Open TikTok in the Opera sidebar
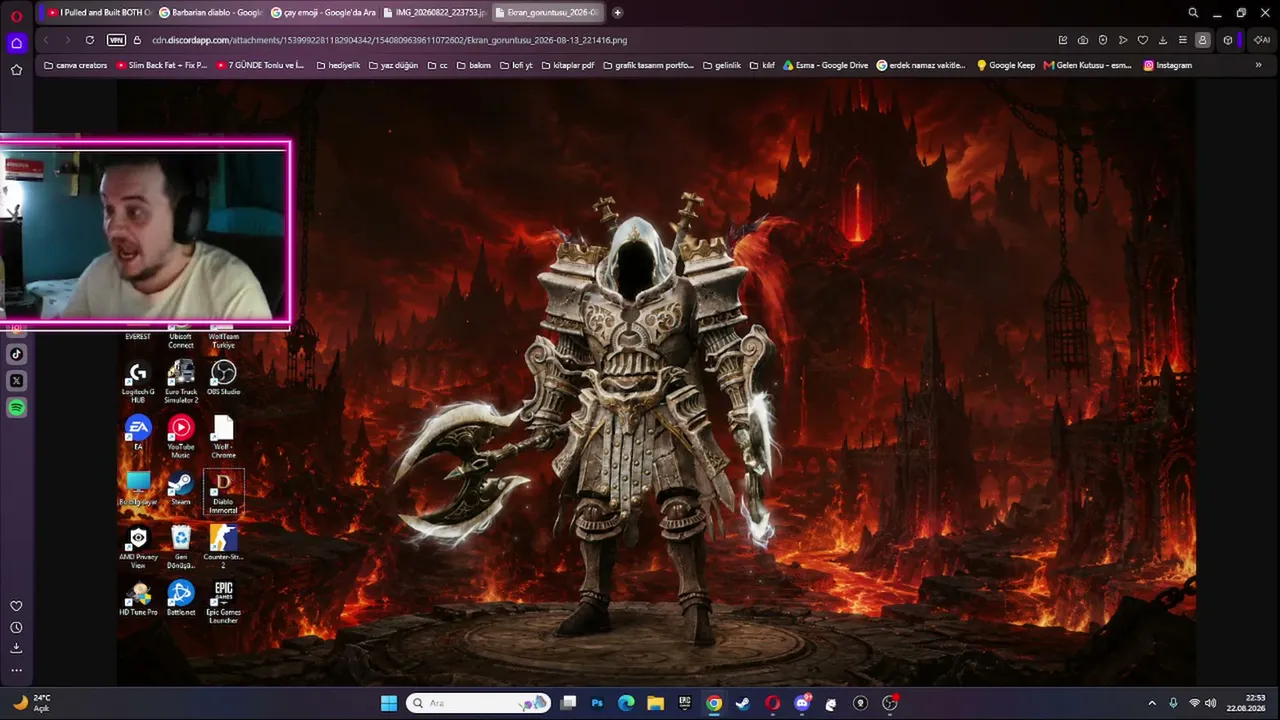Image resolution: width=1280 pixels, height=720 pixels. click(x=16, y=354)
